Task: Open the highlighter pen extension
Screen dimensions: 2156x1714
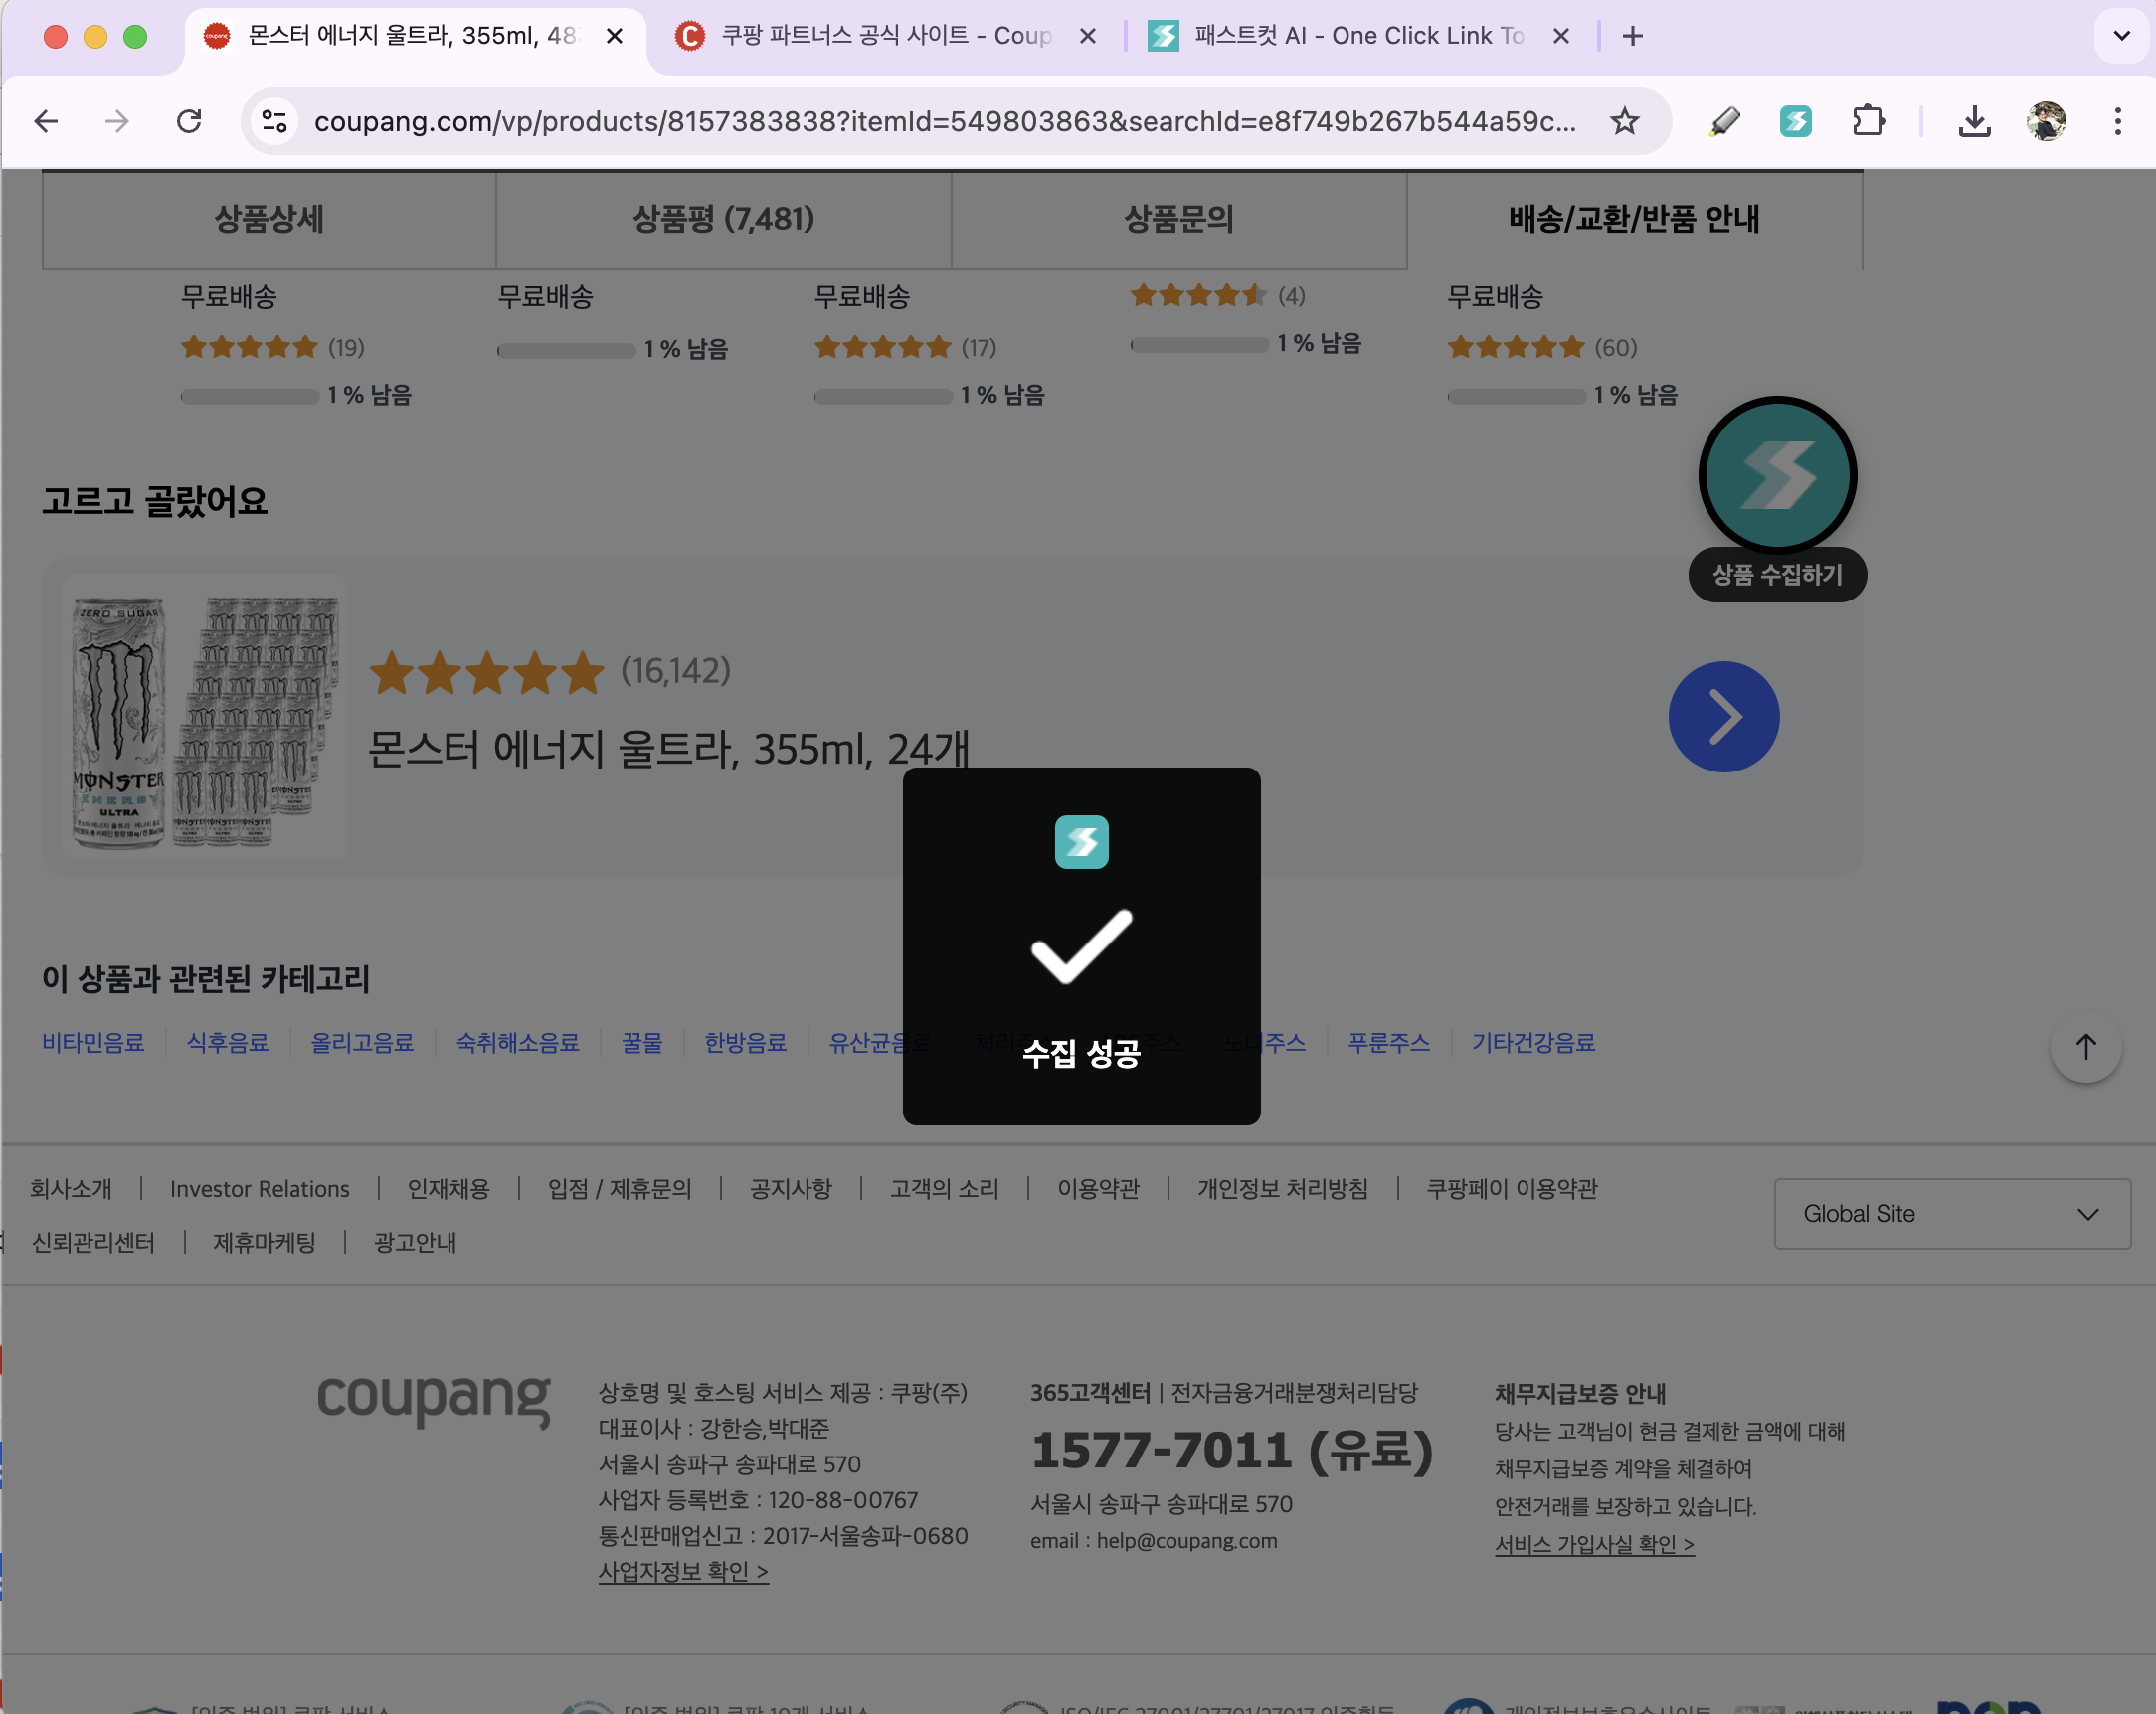Action: pos(1724,122)
